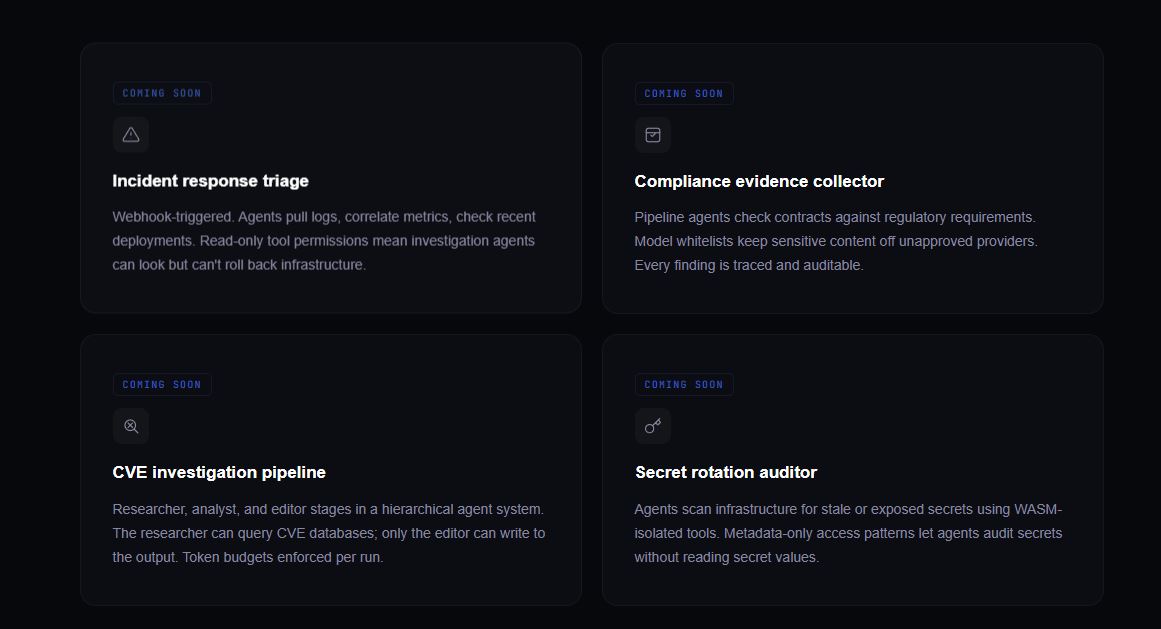Click the magnifier icon above CVE investigation pipeline

[x=131, y=426]
